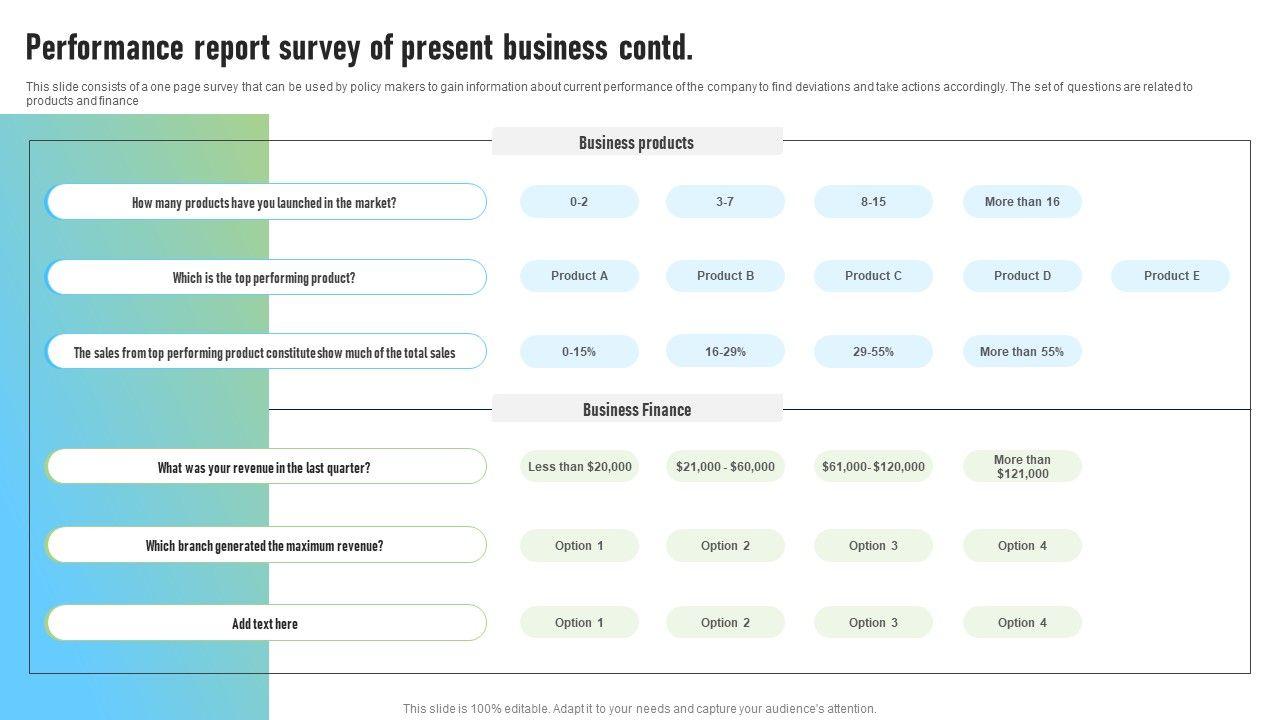Click the 'Add text here' placeholder field
Viewport: 1280px width, 720px height.
(266, 624)
